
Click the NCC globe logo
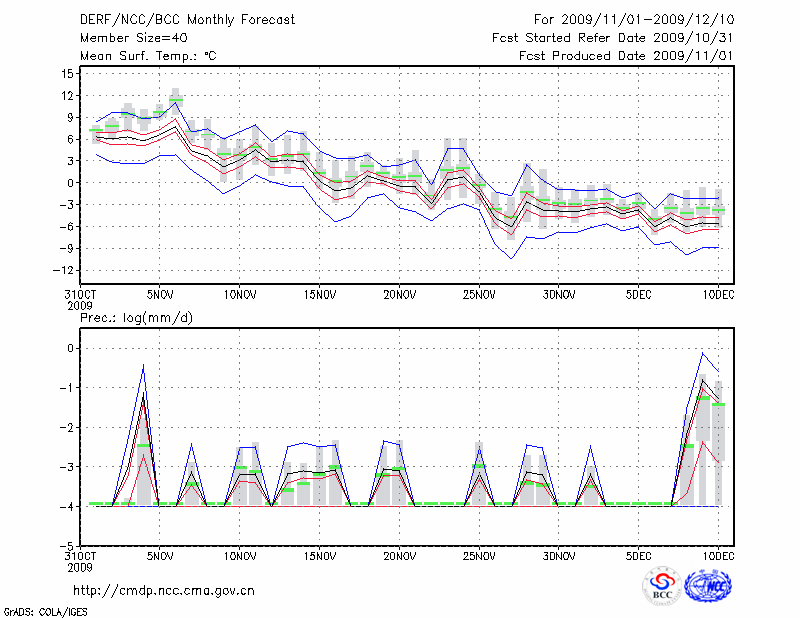pos(709,586)
